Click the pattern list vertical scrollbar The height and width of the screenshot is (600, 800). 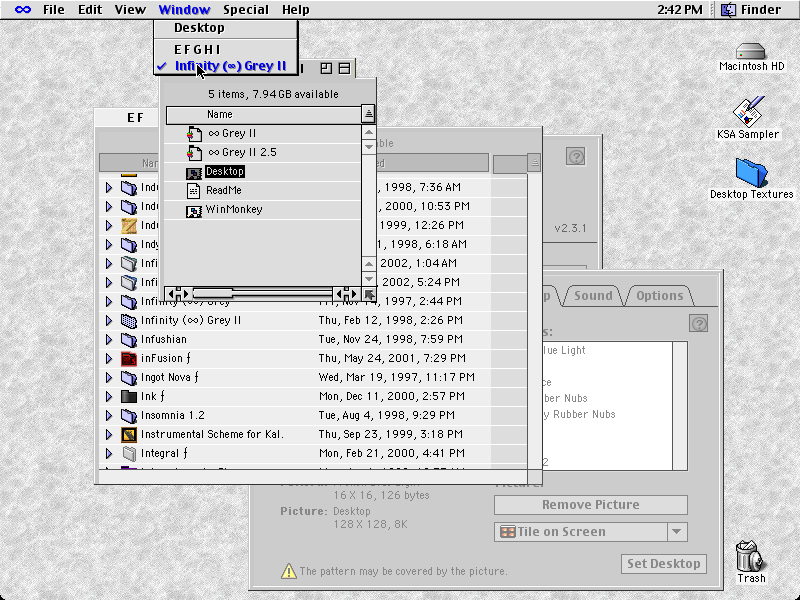click(x=680, y=406)
